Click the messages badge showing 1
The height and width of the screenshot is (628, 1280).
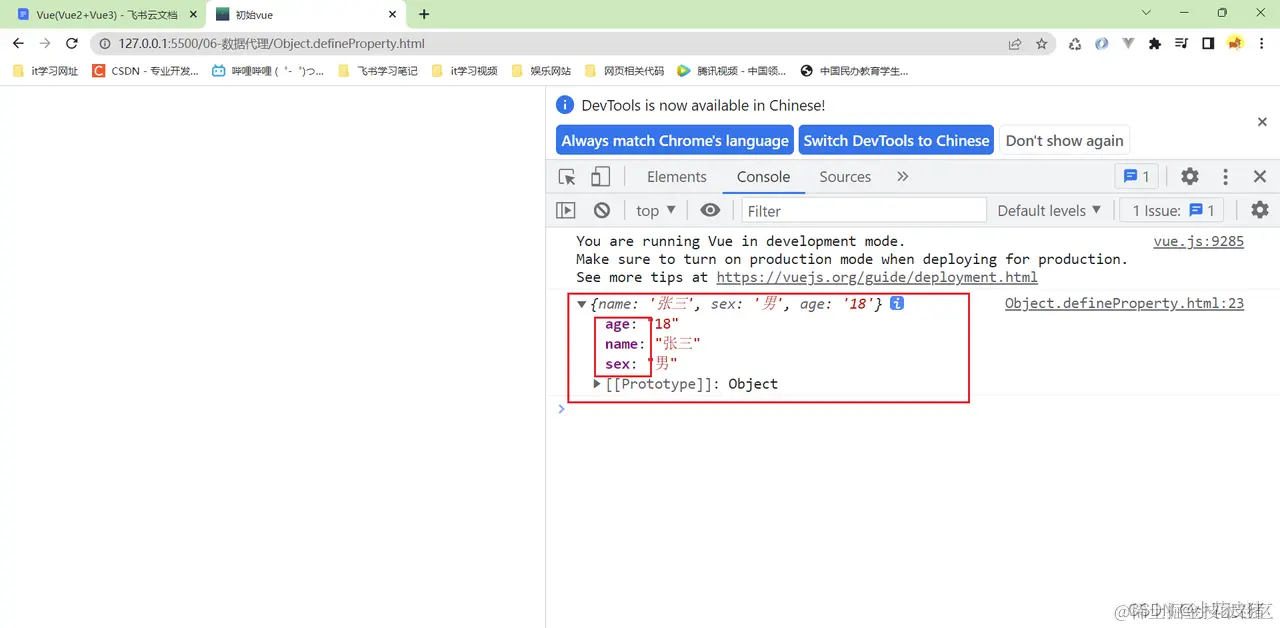pos(1137,177)
